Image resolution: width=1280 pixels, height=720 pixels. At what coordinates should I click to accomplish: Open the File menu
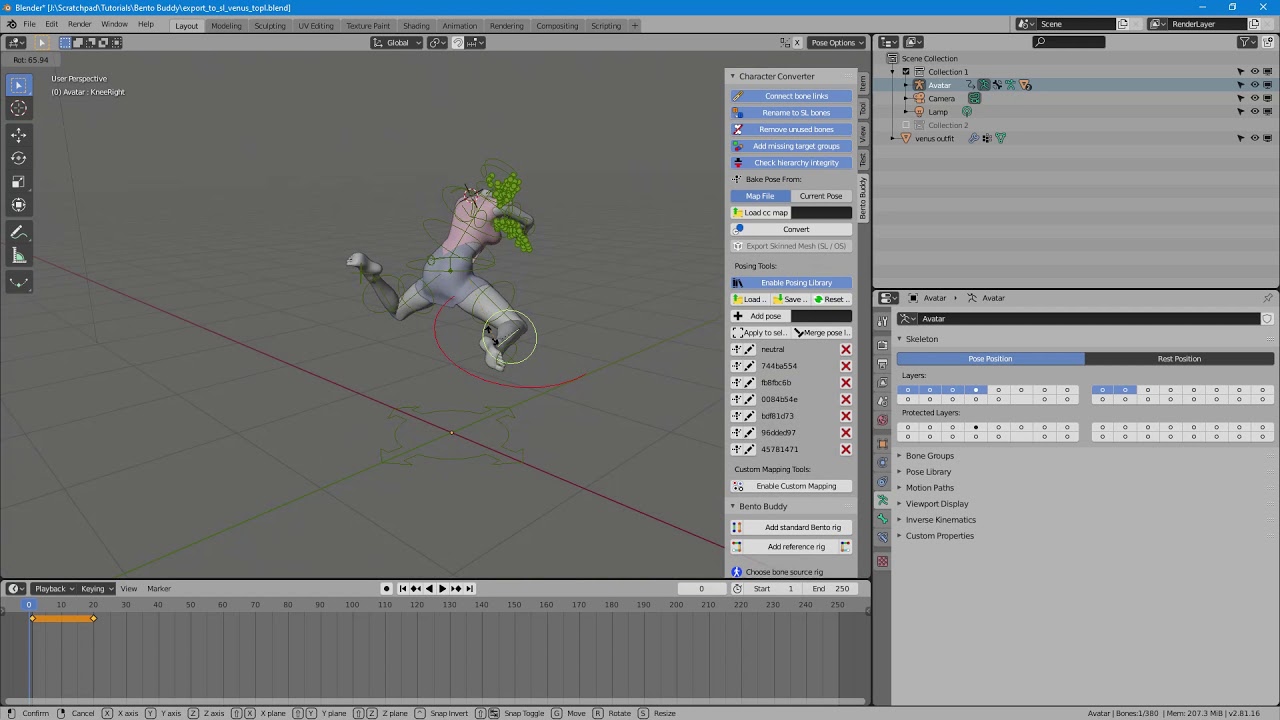point(30,24)
